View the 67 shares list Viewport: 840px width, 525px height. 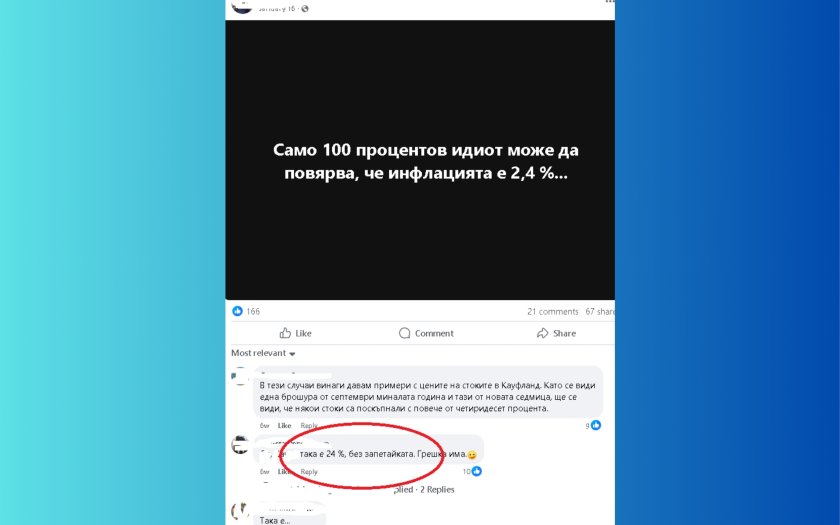[x=600, y=311]
